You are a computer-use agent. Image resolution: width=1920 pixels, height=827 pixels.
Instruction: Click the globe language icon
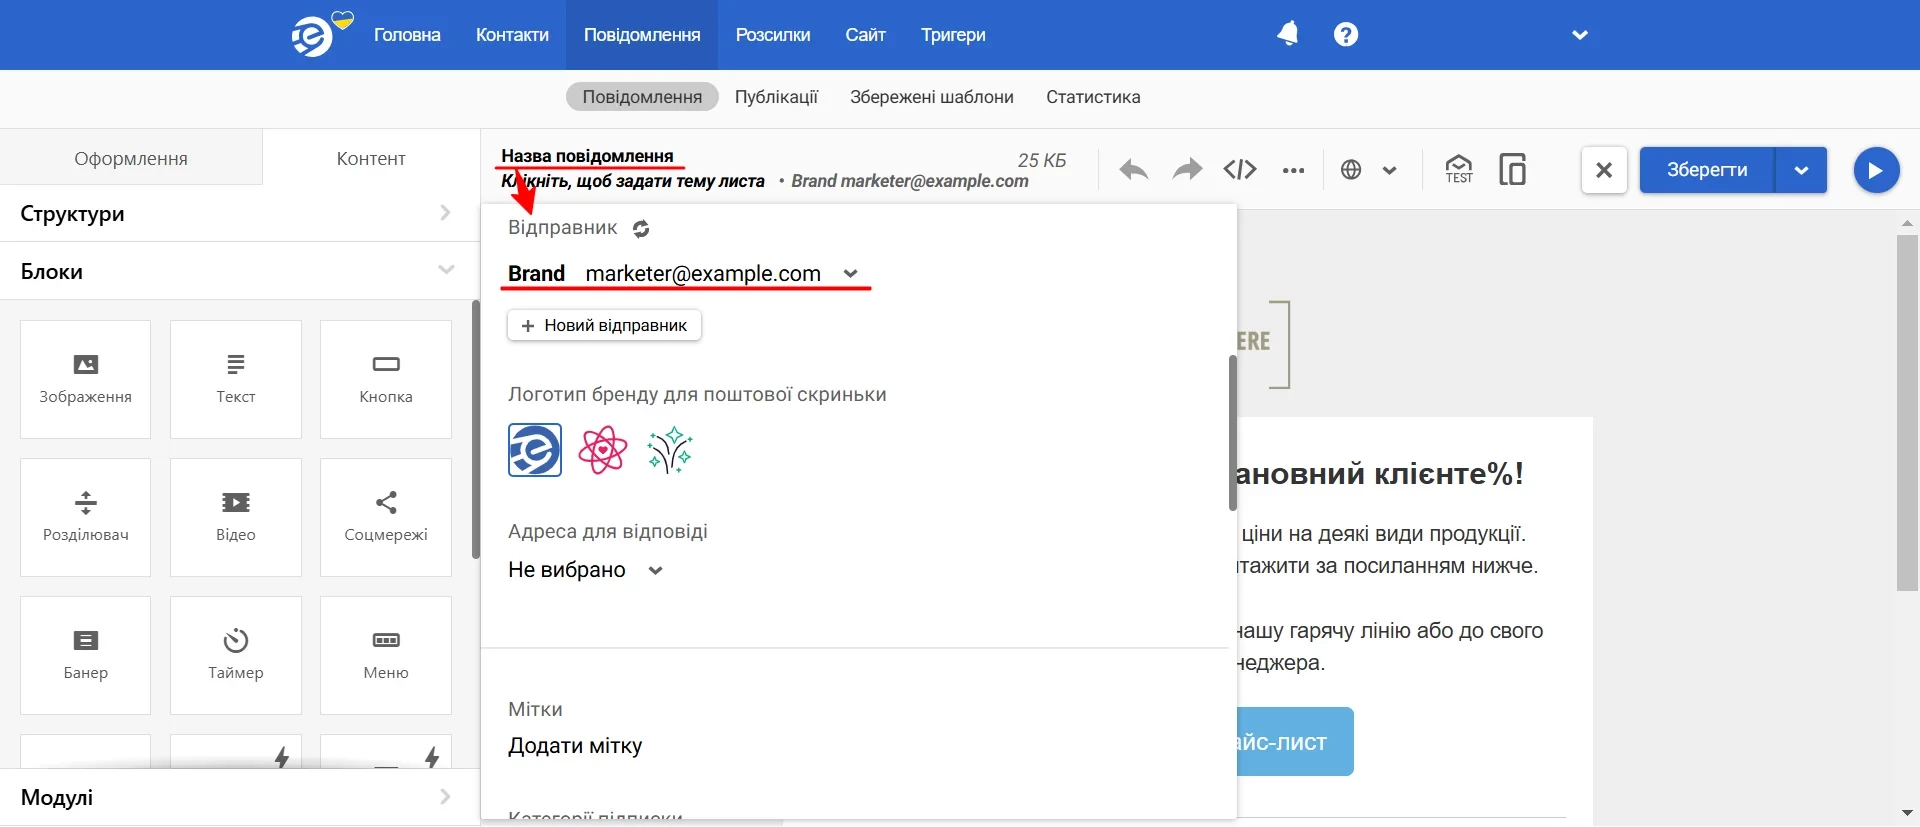(x=1351, y=170)
